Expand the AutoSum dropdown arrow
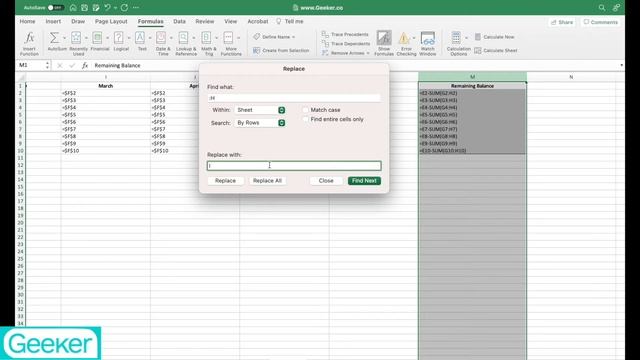Viewport: 640px width, 360px height. click(64, 38)
